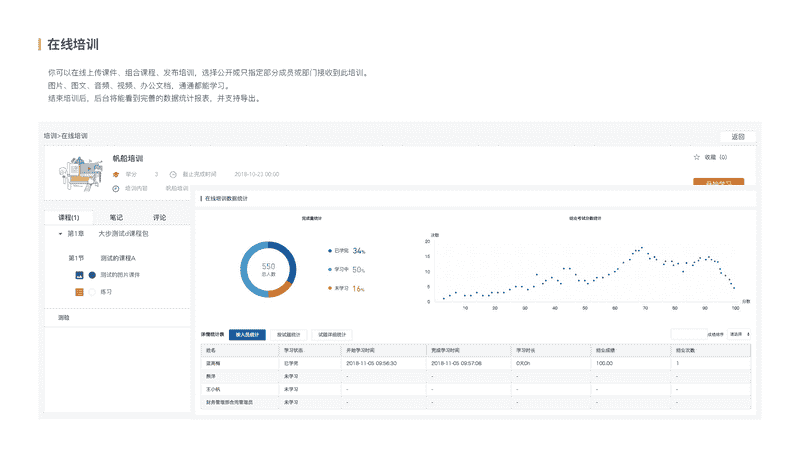Click the 已学完 dark blue legend dot
Screen dimensions: 800x465
tap(330, 251)
